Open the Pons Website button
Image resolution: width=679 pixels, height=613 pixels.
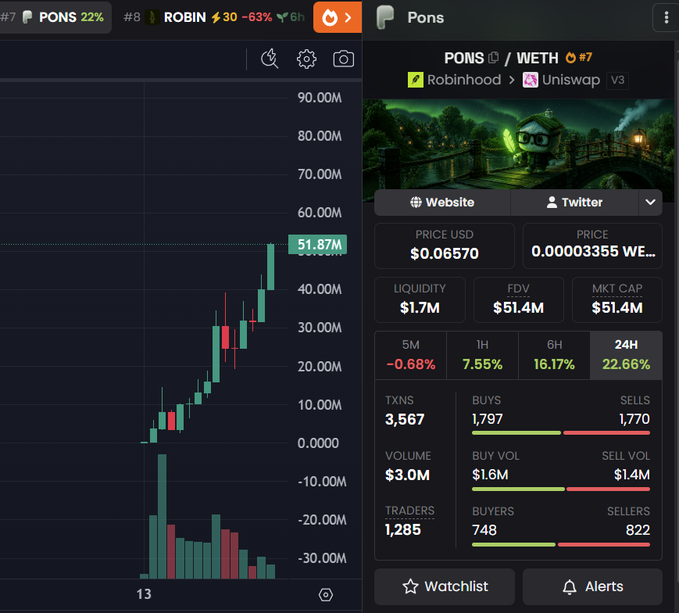[x=442, y=202]
